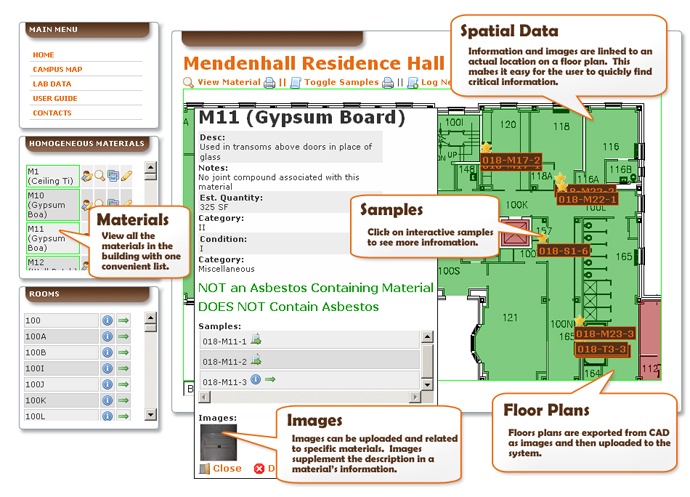Click the View Material magnifier icon
The width and height of the screenshot is (690, 497).
[x=188, y=82]
